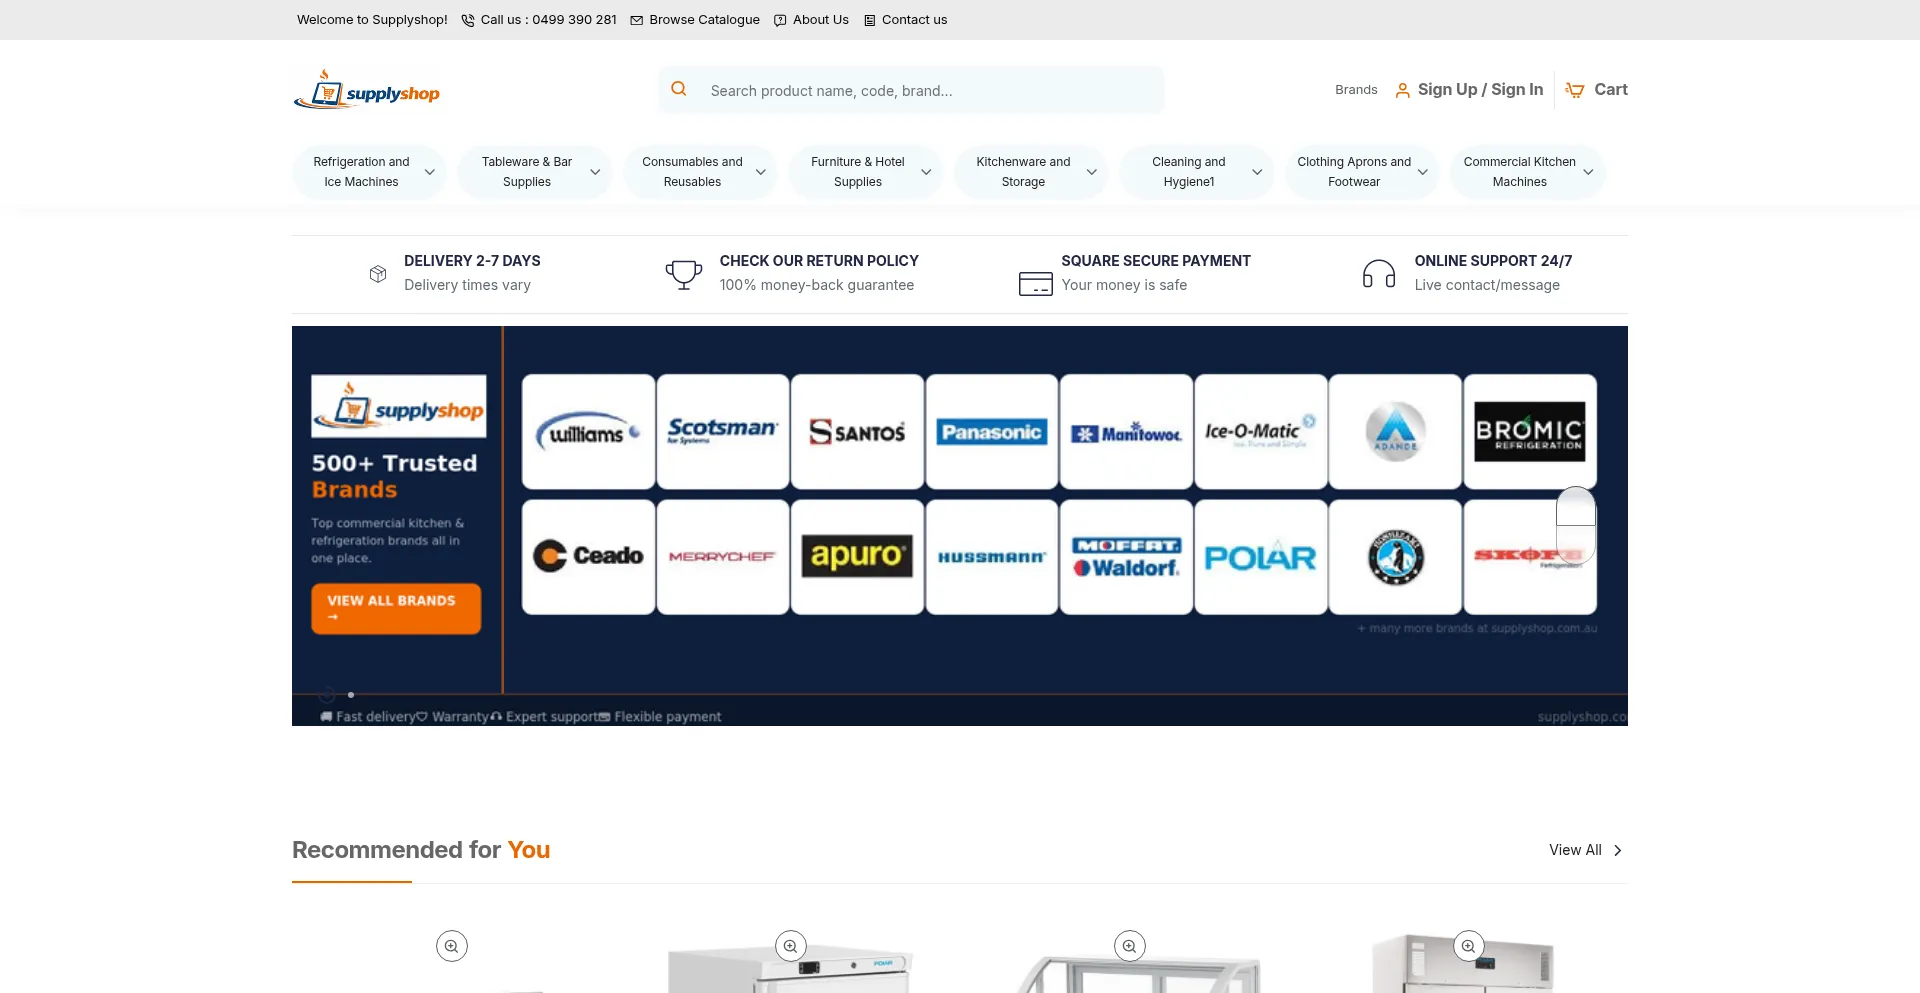Zoom second recommended product image

(791, 946)
